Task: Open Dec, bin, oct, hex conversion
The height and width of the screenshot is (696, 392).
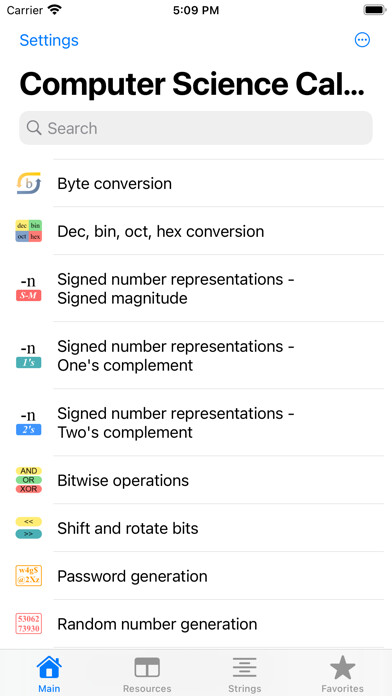Action: 196,231
